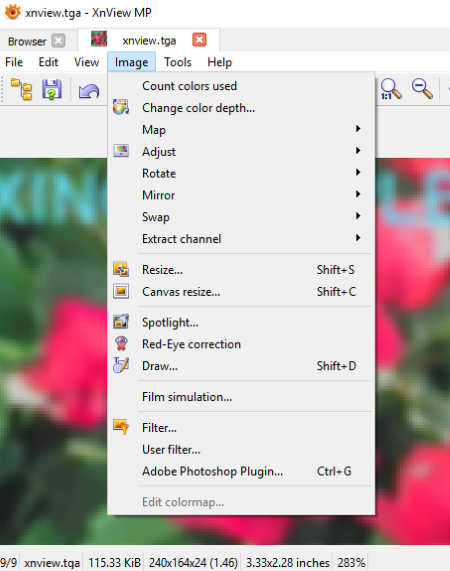The height and width of the screenshot is (571, 450).
Task: Click the Resize menu item icon
Action: coord(121,269)
